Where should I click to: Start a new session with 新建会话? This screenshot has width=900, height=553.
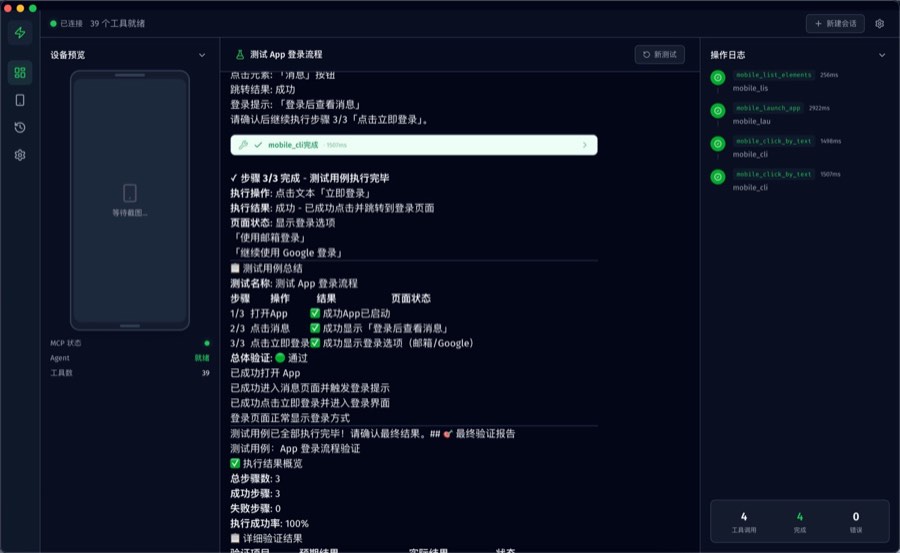(835, 24)
